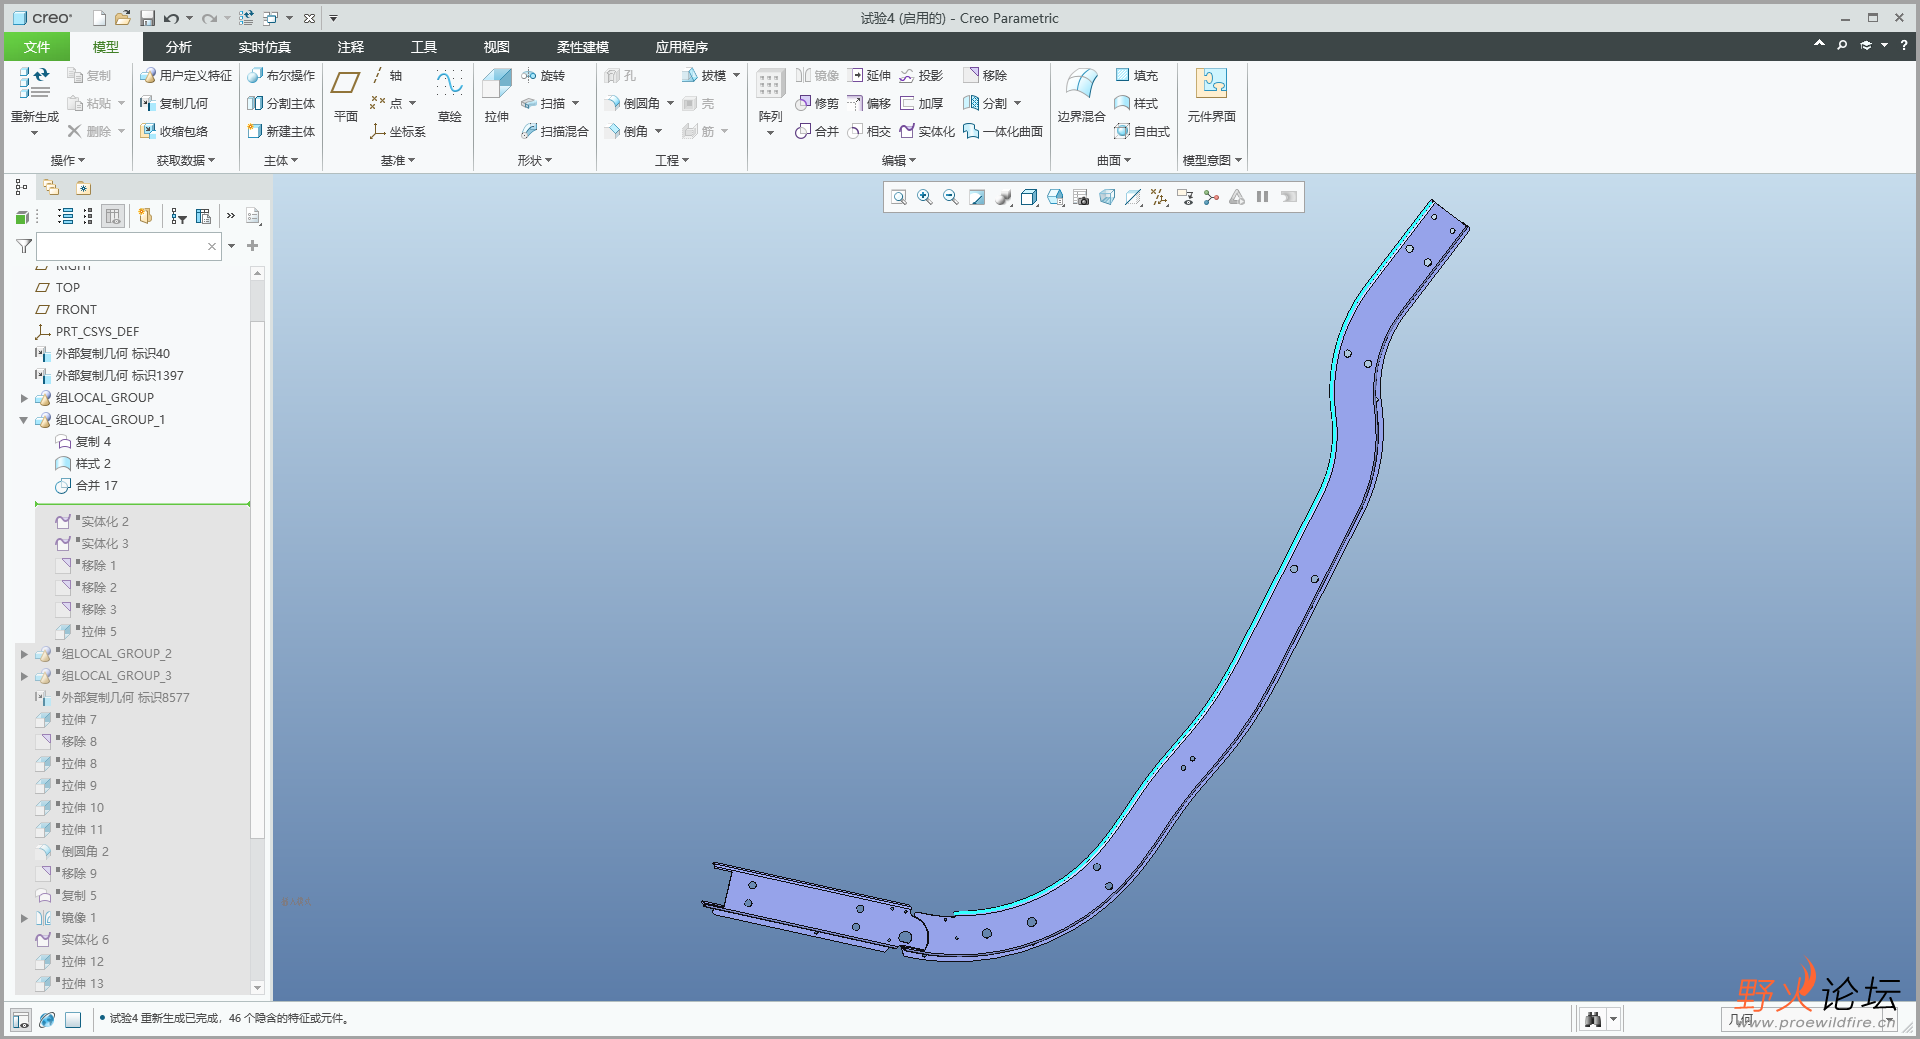1920x1039 pixels.
Task: Click the model tree search filter field
Action: click(122, 246)
